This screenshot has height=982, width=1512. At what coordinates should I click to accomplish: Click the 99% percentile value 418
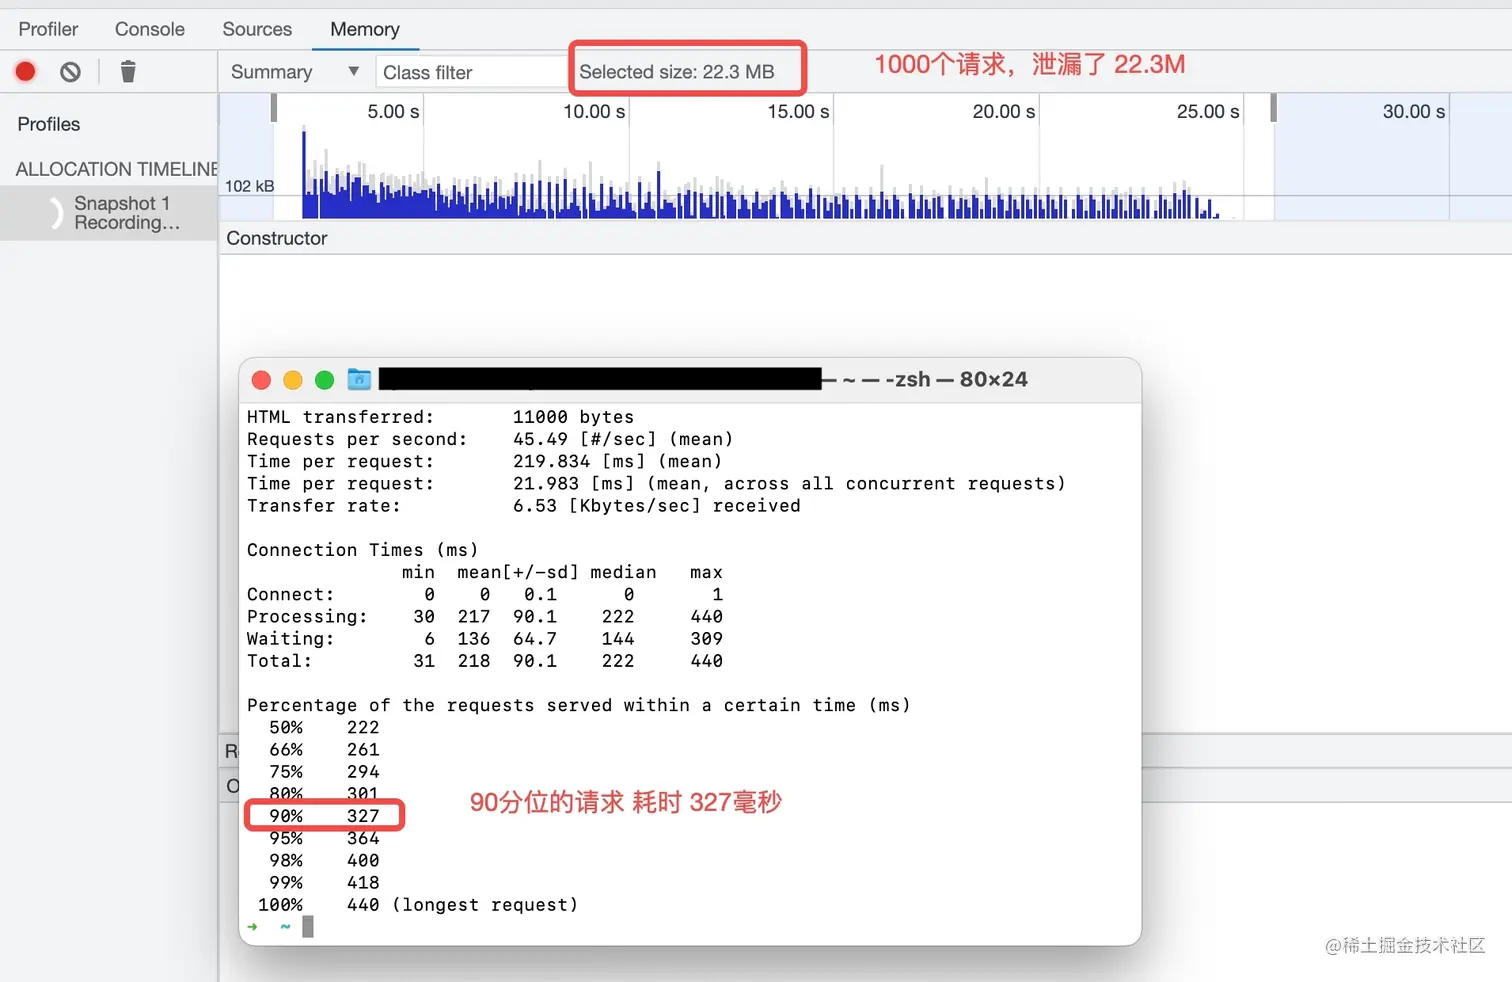[x=363, y=883]
